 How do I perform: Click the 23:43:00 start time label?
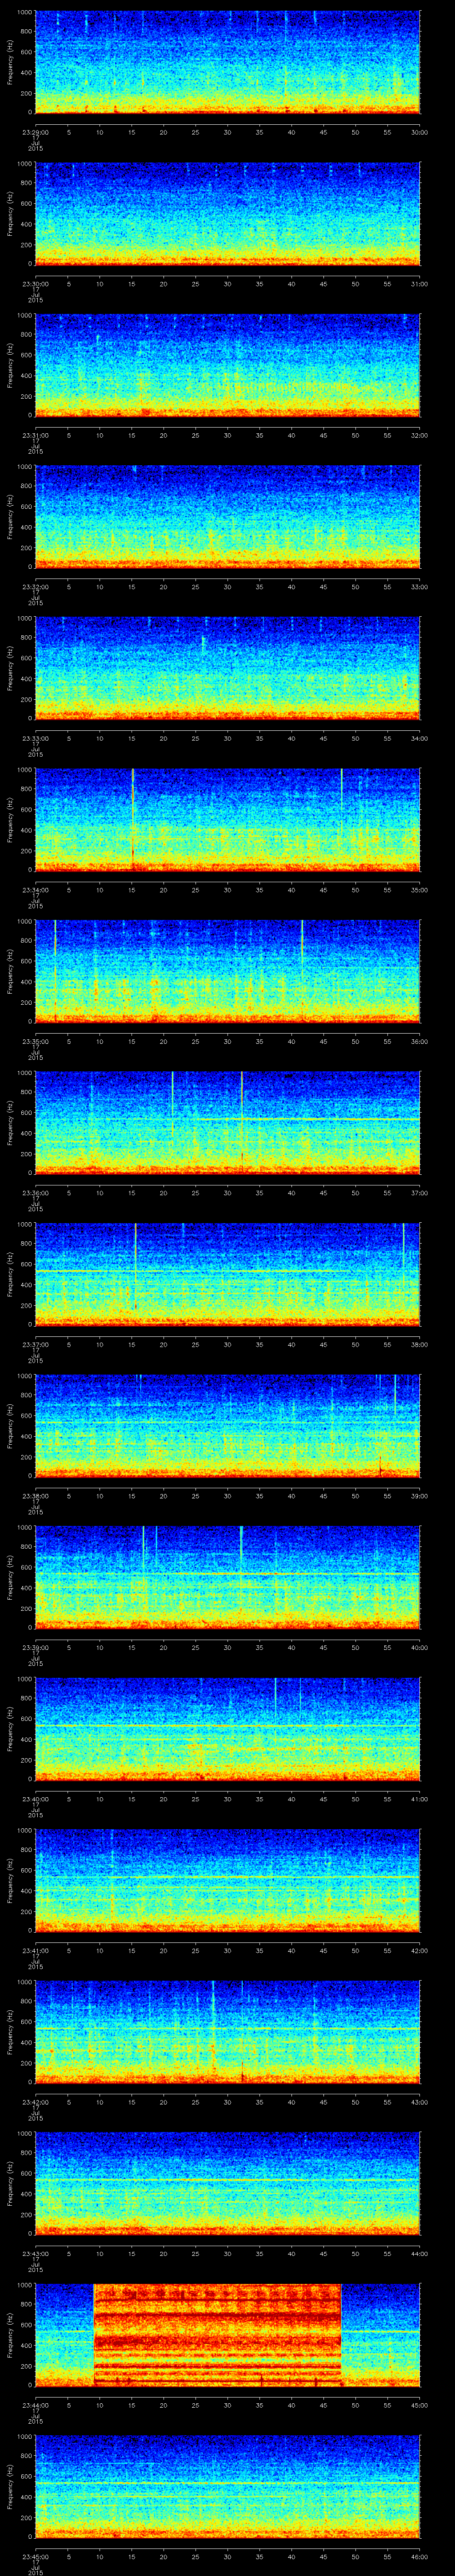(36, 2254)
